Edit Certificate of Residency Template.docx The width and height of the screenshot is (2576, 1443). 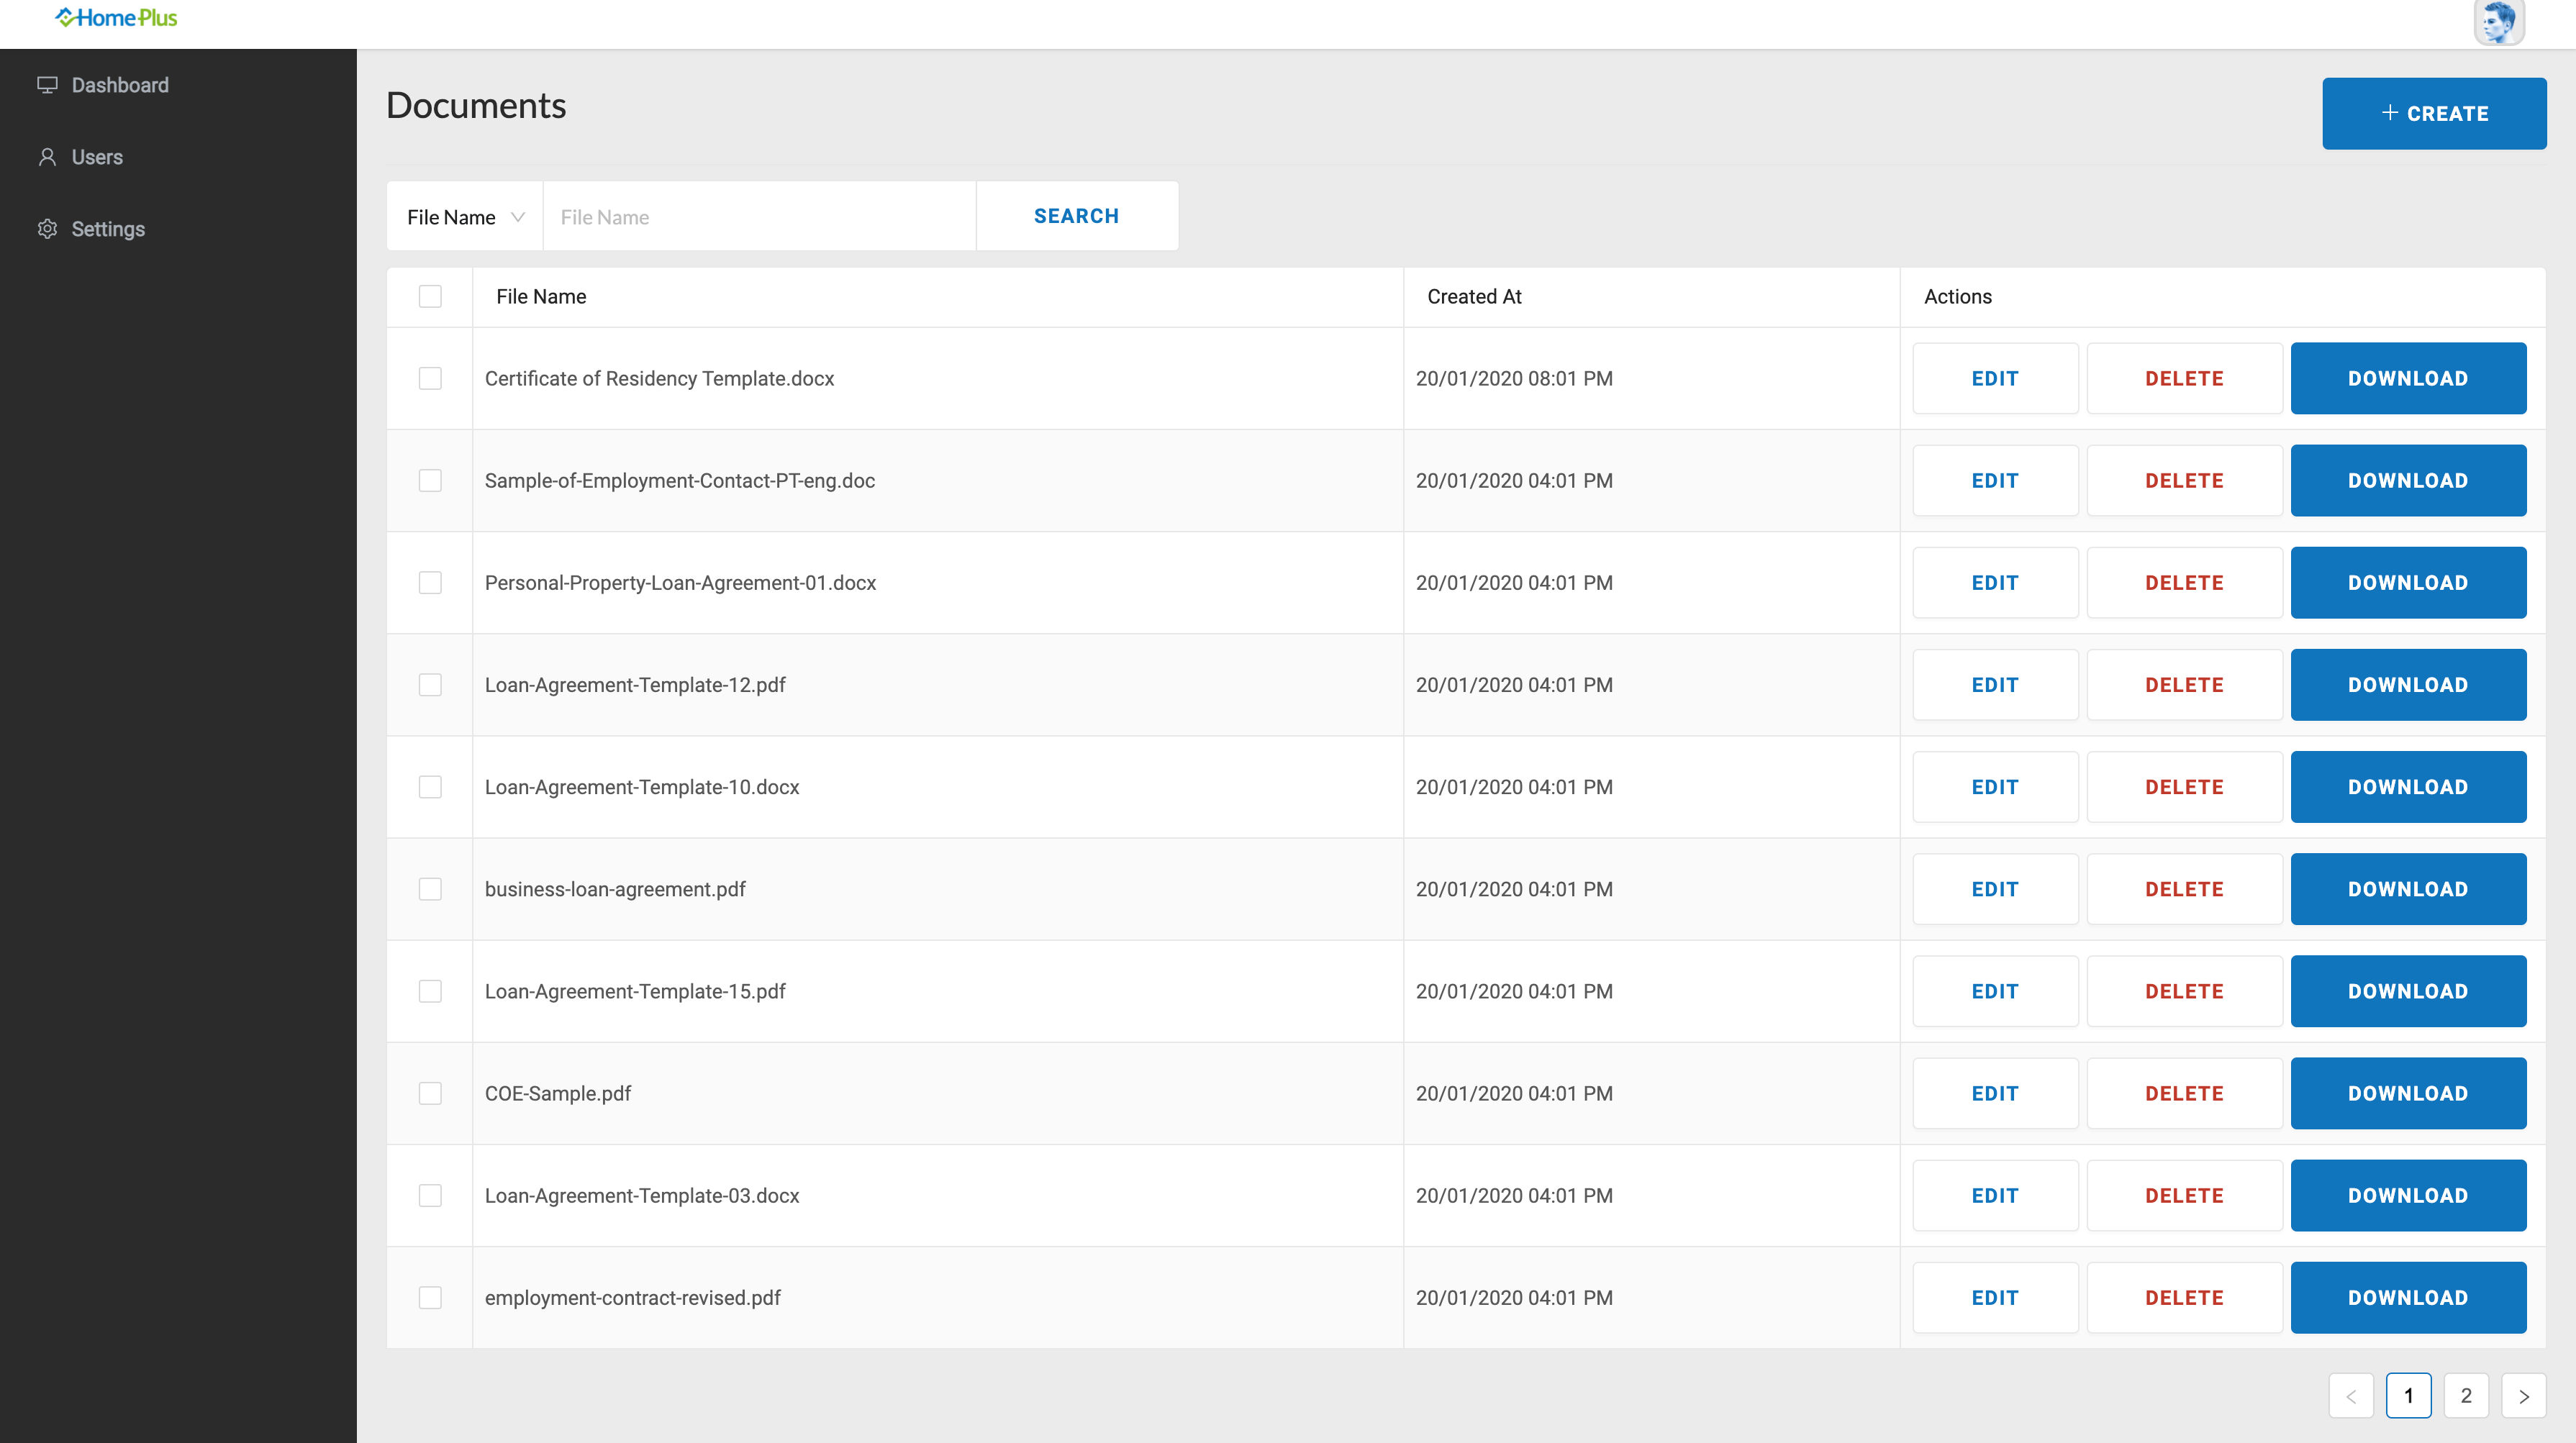[x=1995, y=378]
